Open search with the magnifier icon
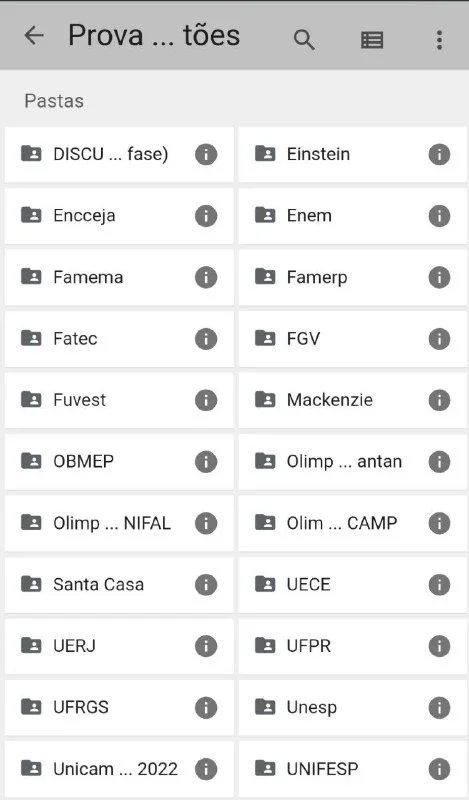 tap(304, 39)
